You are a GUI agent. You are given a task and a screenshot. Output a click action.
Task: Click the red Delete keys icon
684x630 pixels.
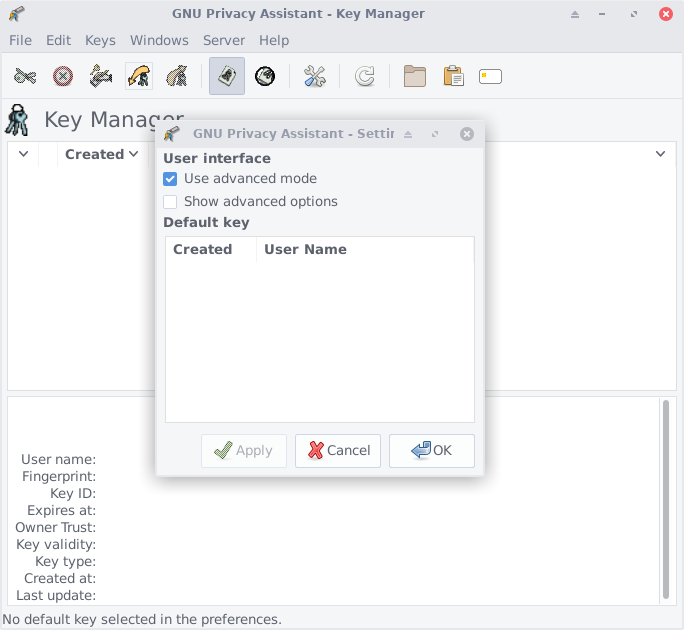[x=63, y=76]
